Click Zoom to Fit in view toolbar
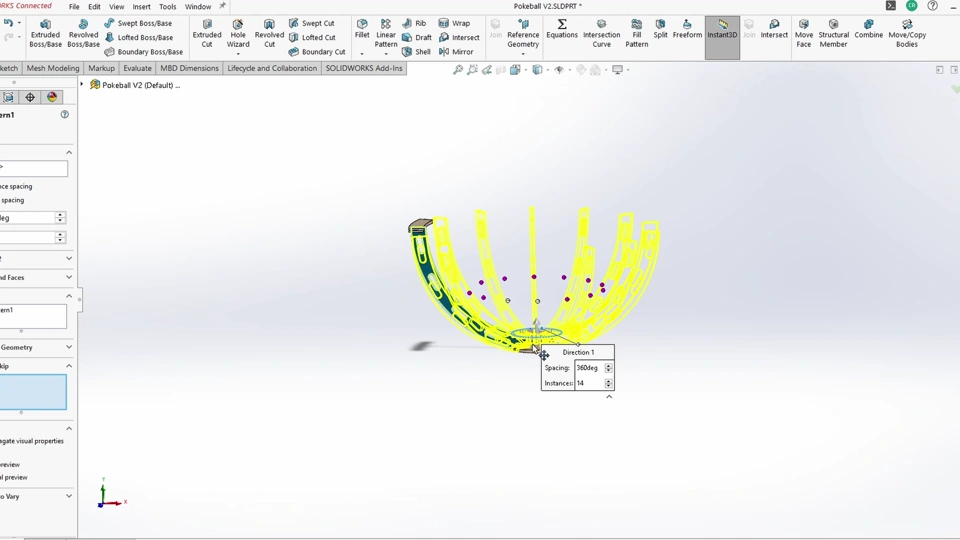Screen dimensions: 960x540 pyautogui.click(x=457, y=70)
